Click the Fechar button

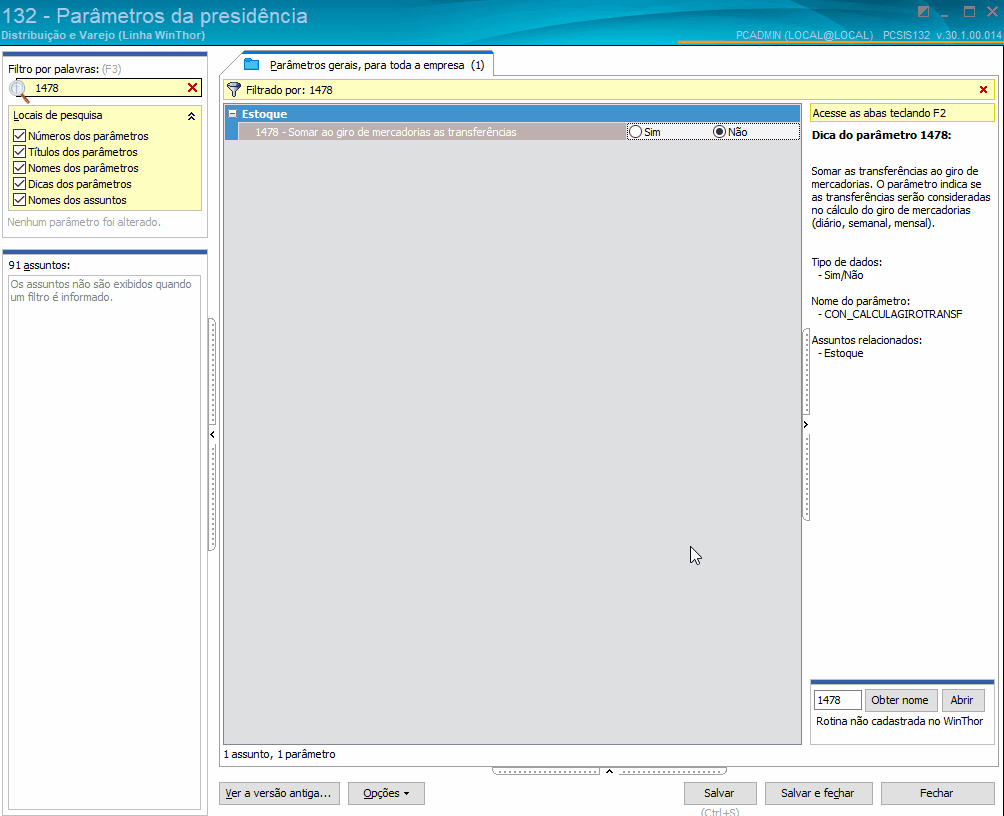tap(937, 793)
